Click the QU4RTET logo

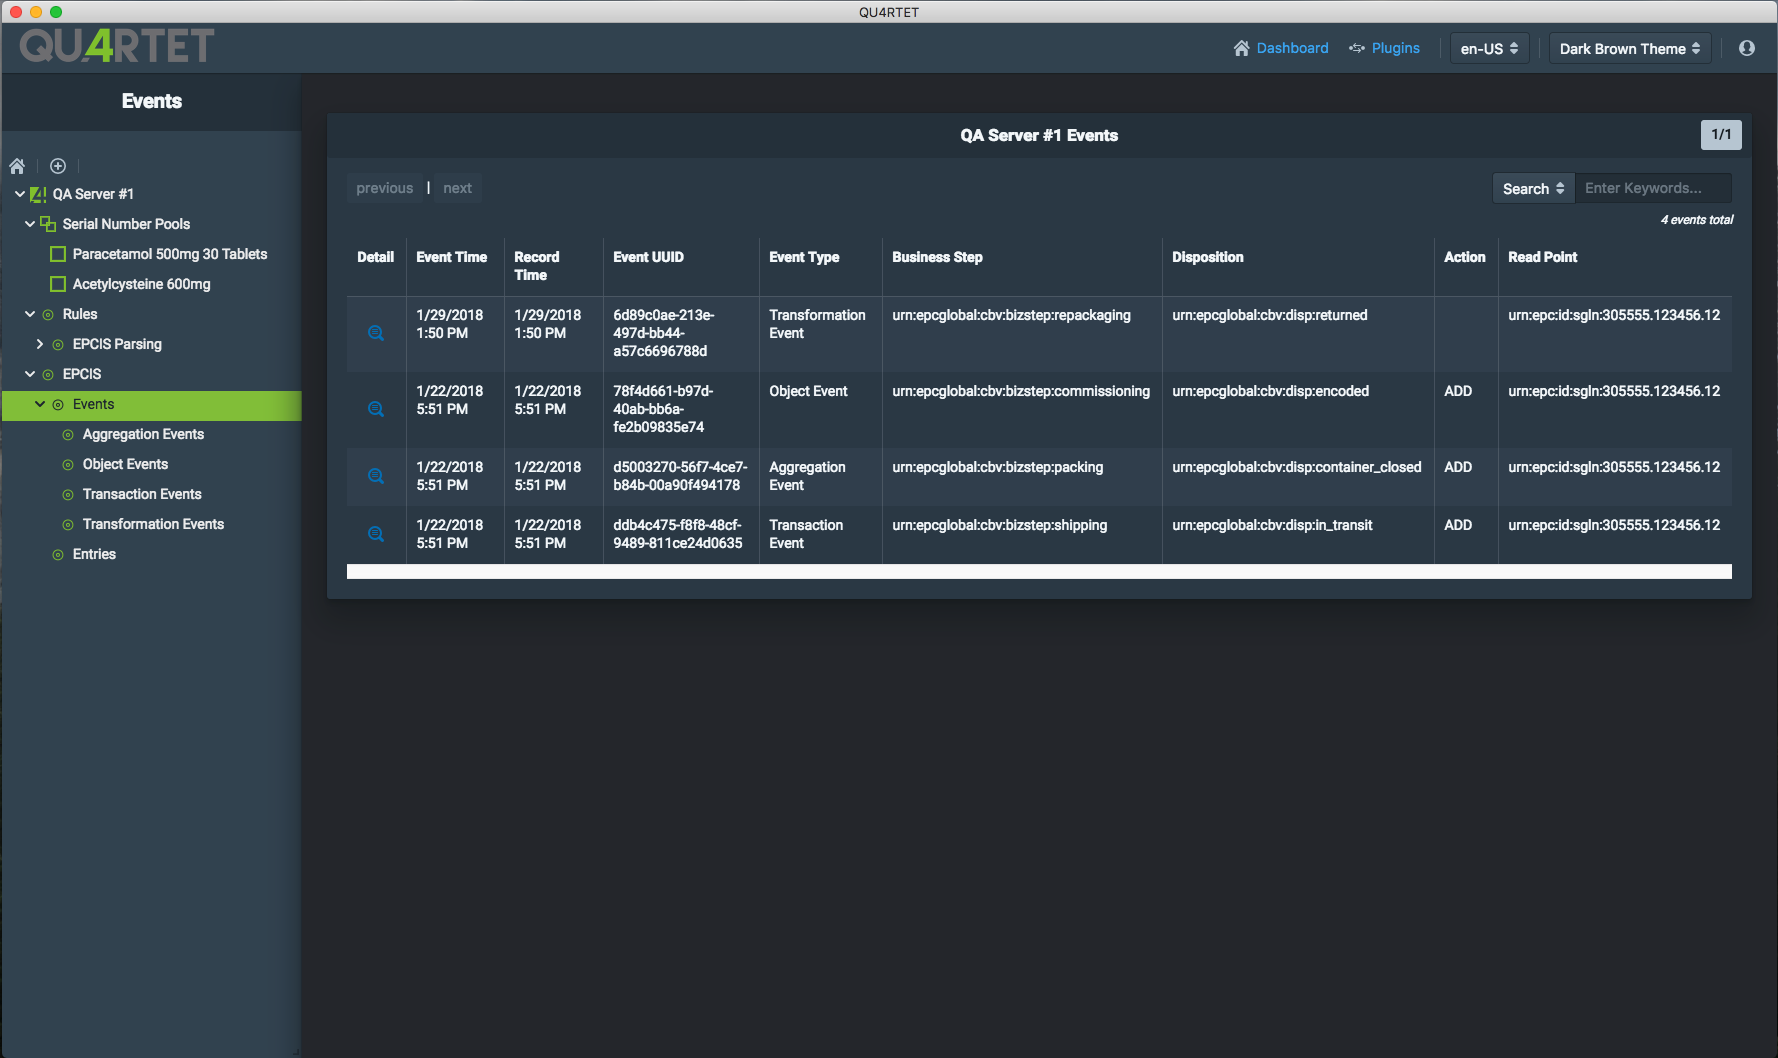pyautogui.click(x=117, y=46)
